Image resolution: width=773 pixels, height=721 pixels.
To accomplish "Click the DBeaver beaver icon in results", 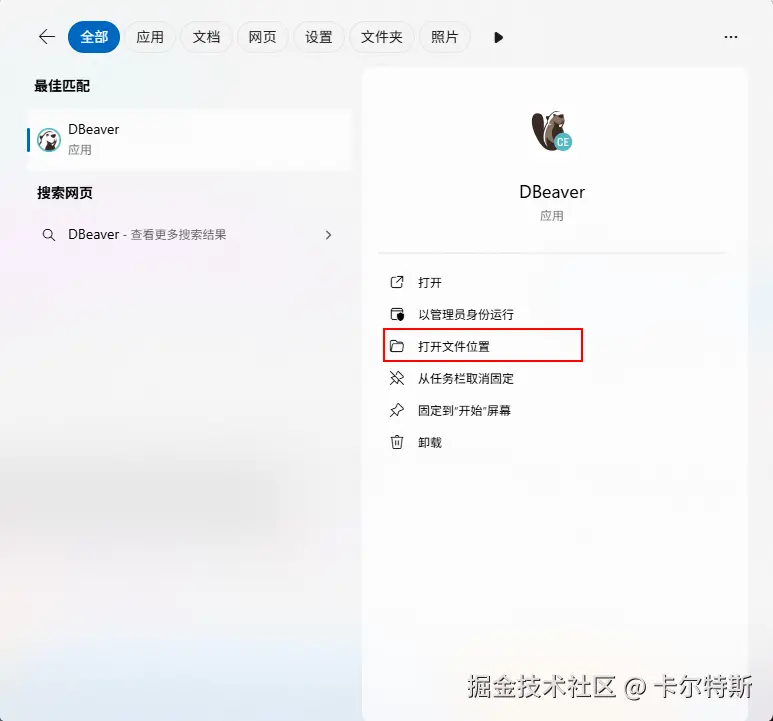I will point(49,140).
